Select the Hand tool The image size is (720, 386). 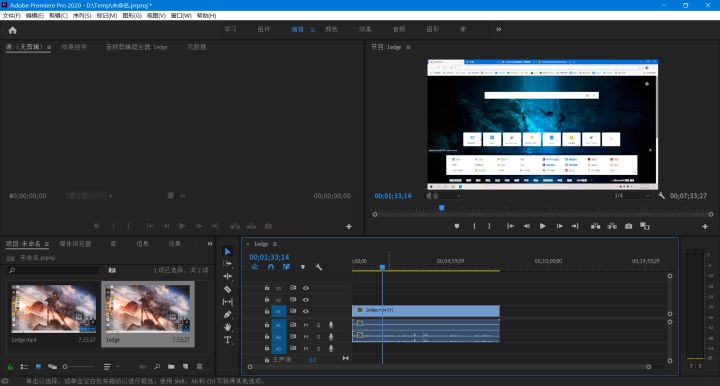point(227,327)
